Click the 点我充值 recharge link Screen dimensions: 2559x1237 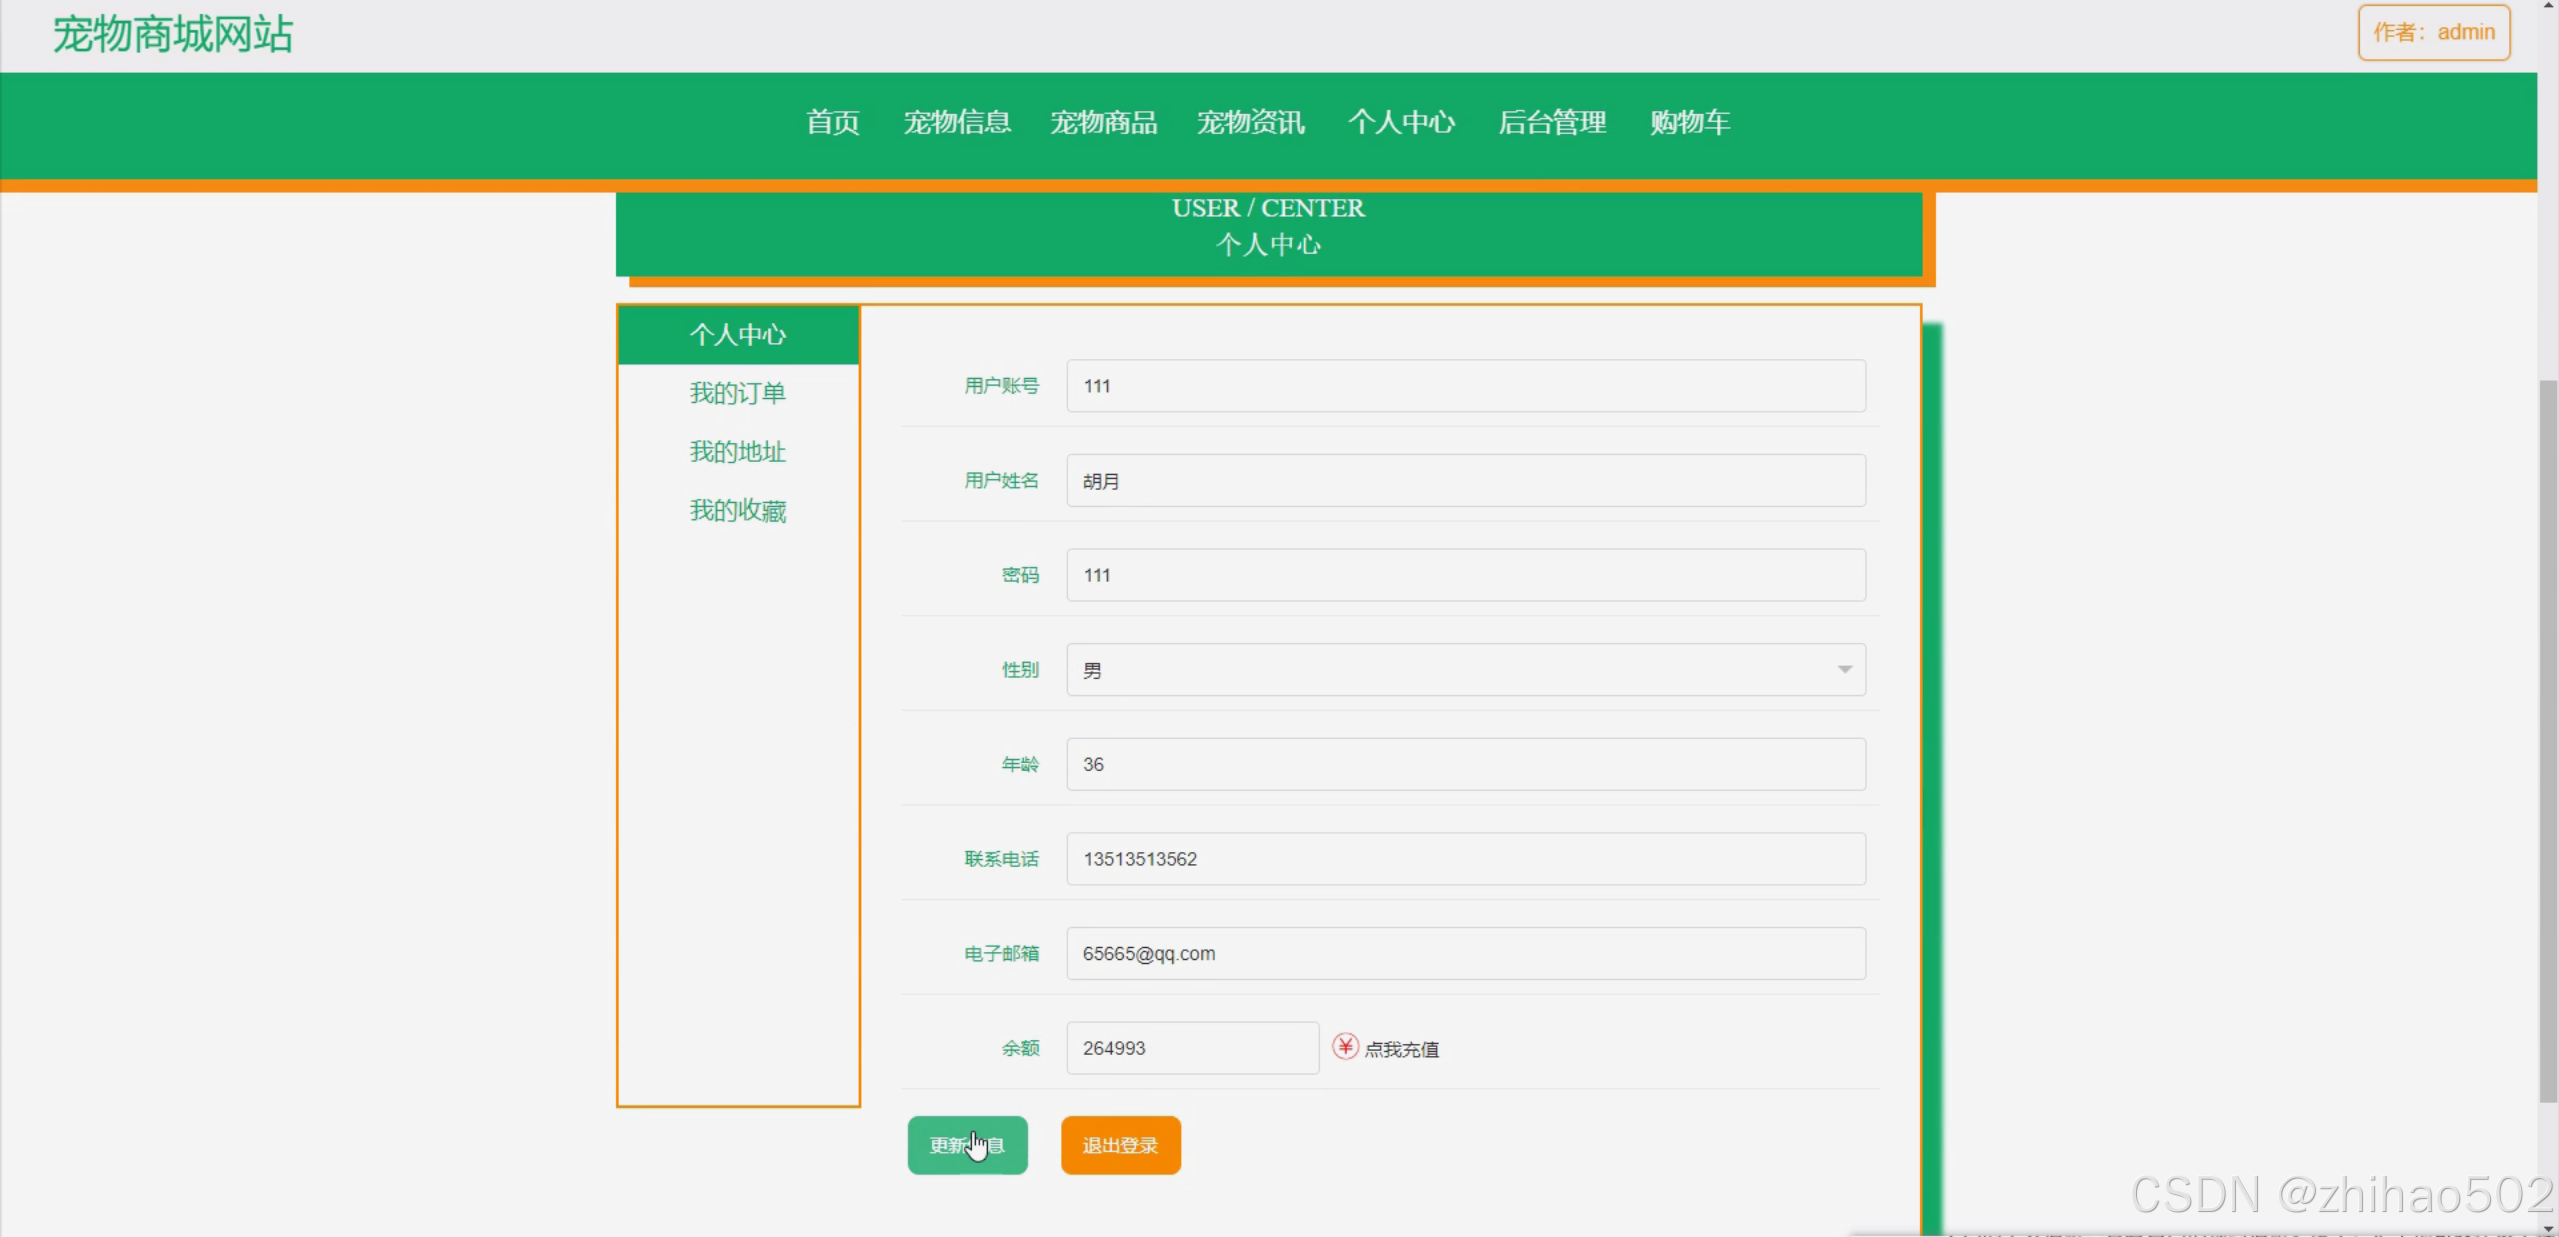[x=1401, y=1049]
